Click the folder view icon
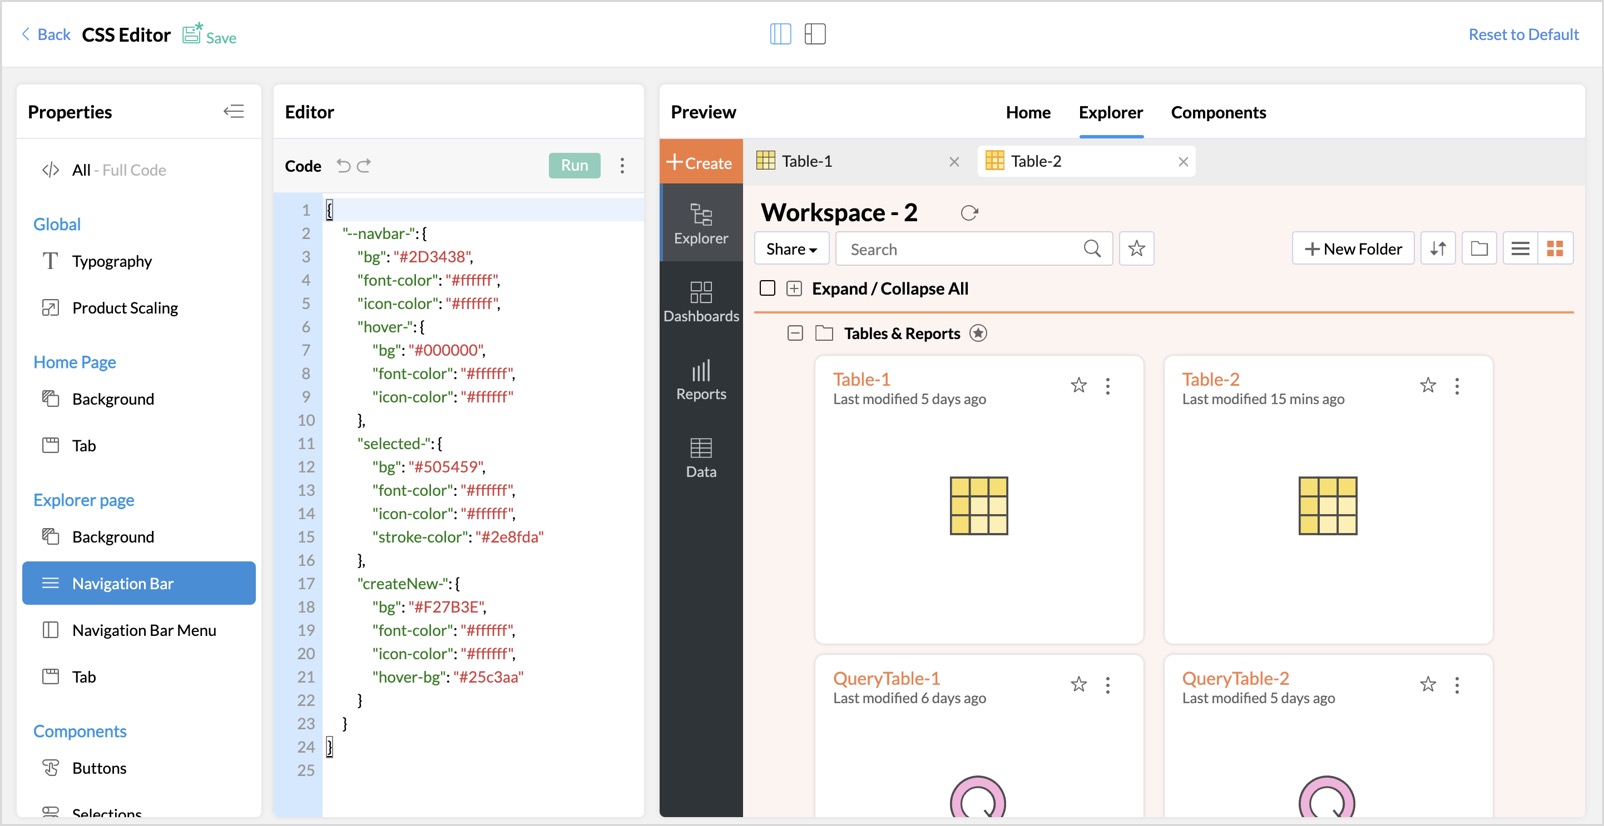This screenshot has width=1604, height=826. [1480, 249]
